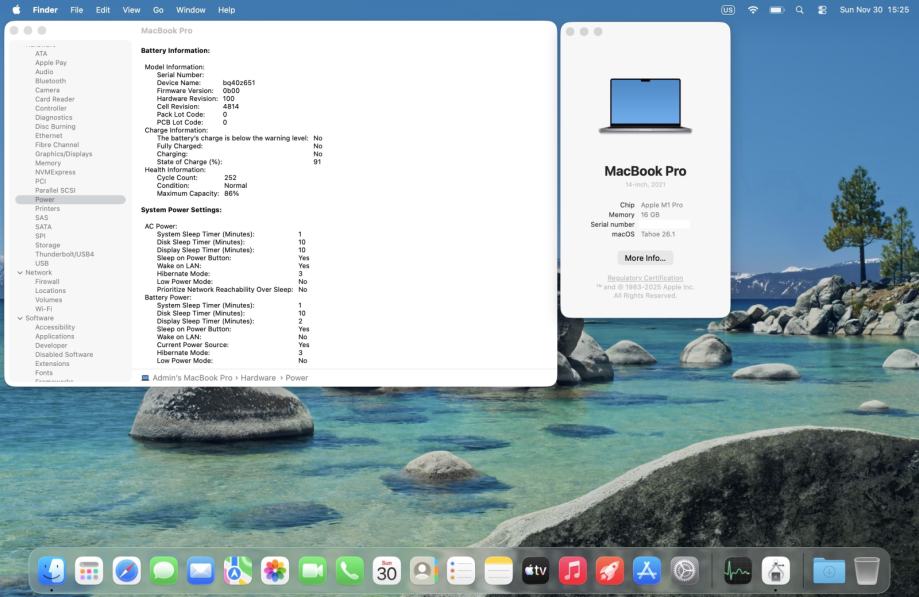Click the Wi-Fi status icon in menu bar
Screen dimensions: 919x597
752,10
